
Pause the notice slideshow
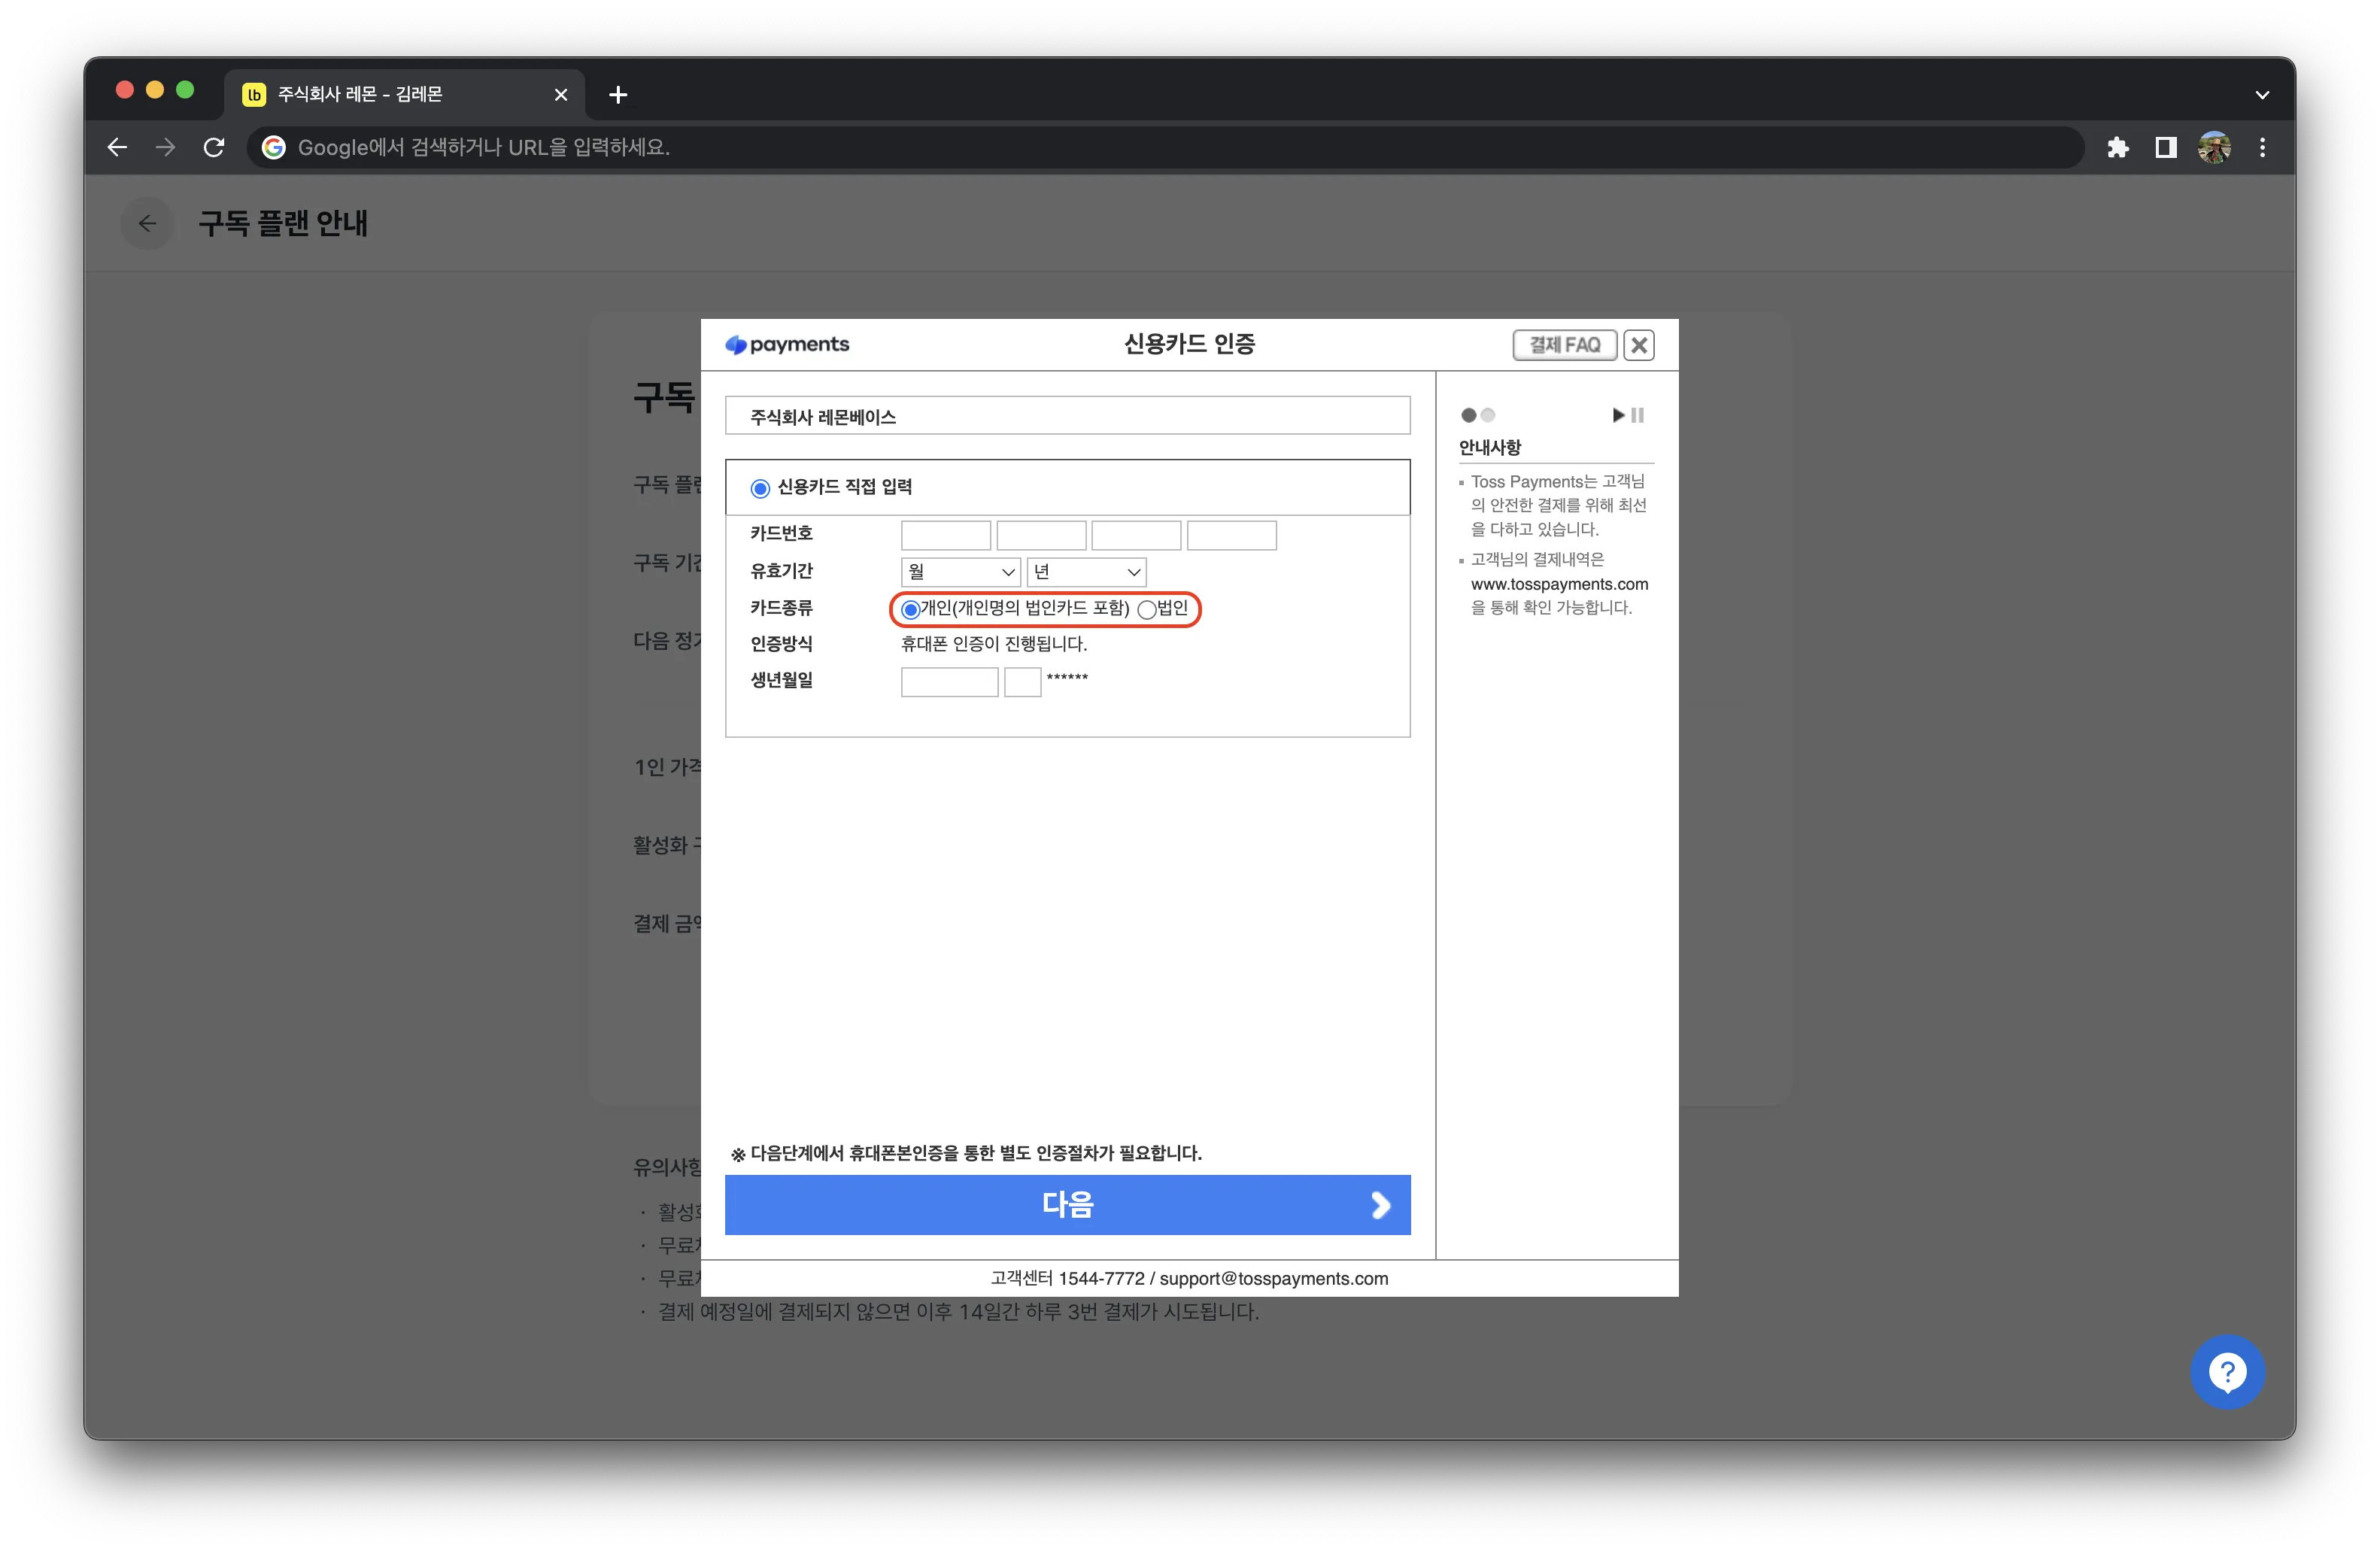1637,415
